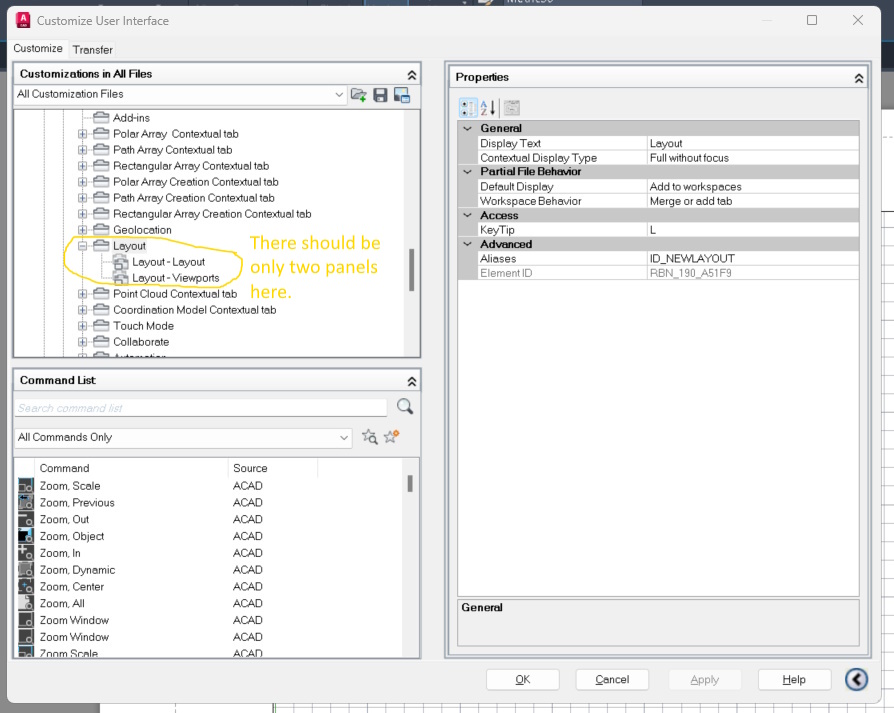Switch Properties panel to categorized view
The image size is (894, 713).
tap(467, 108)
